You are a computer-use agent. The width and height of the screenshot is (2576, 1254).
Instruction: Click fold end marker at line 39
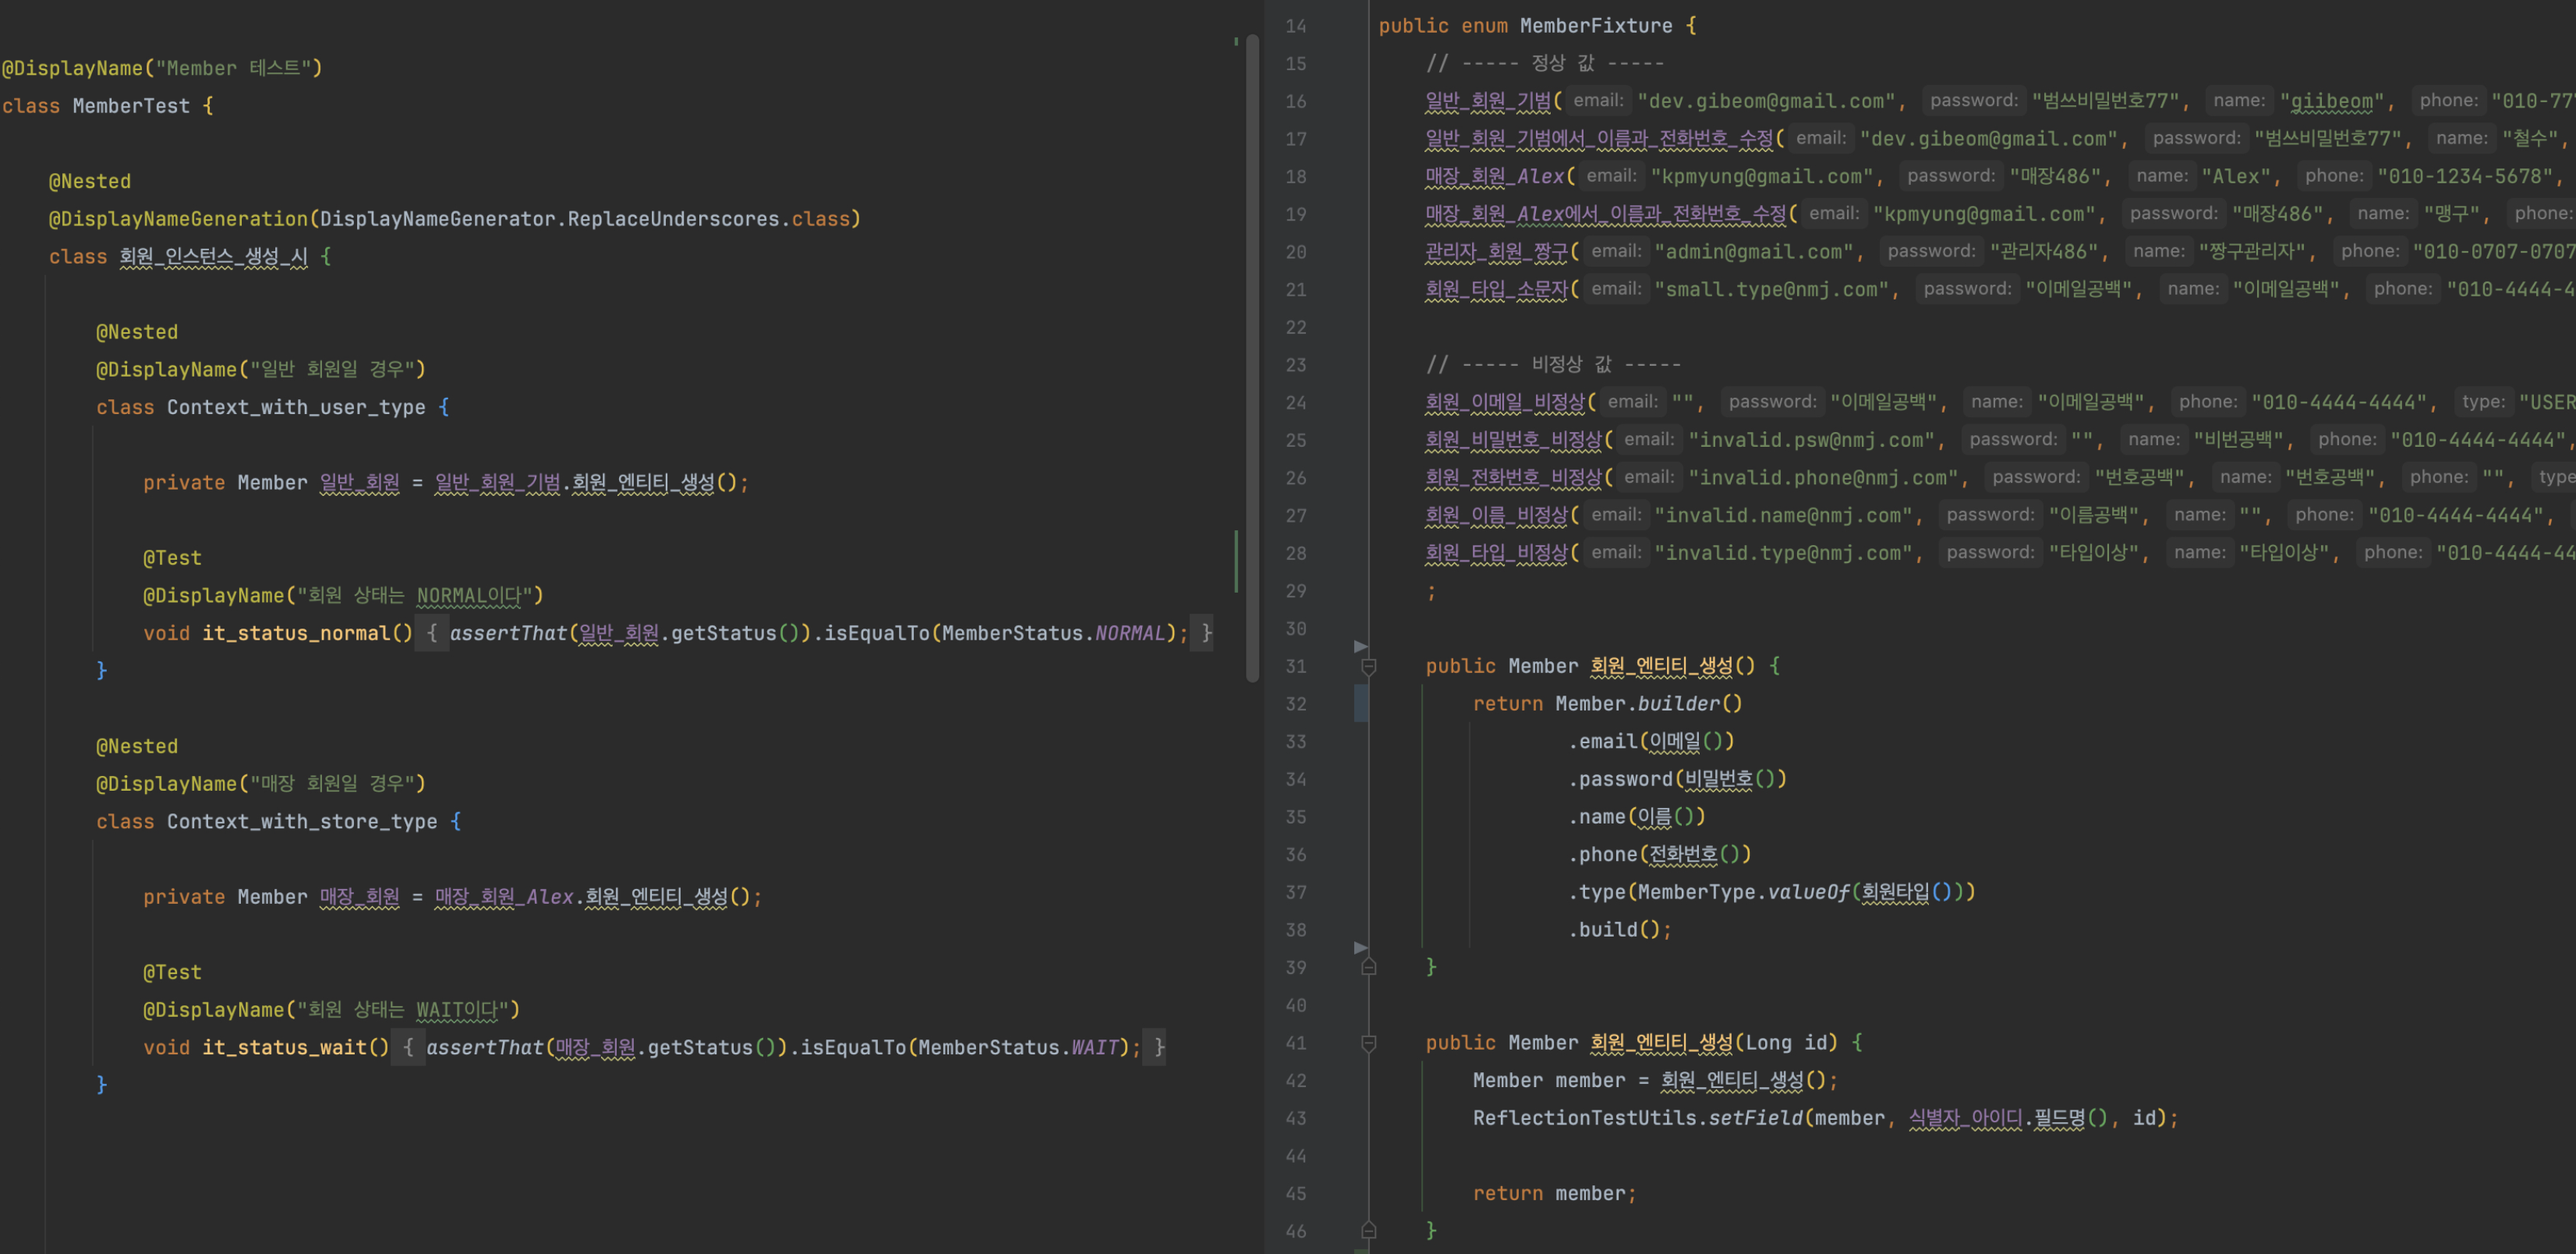click(1369, 967)
